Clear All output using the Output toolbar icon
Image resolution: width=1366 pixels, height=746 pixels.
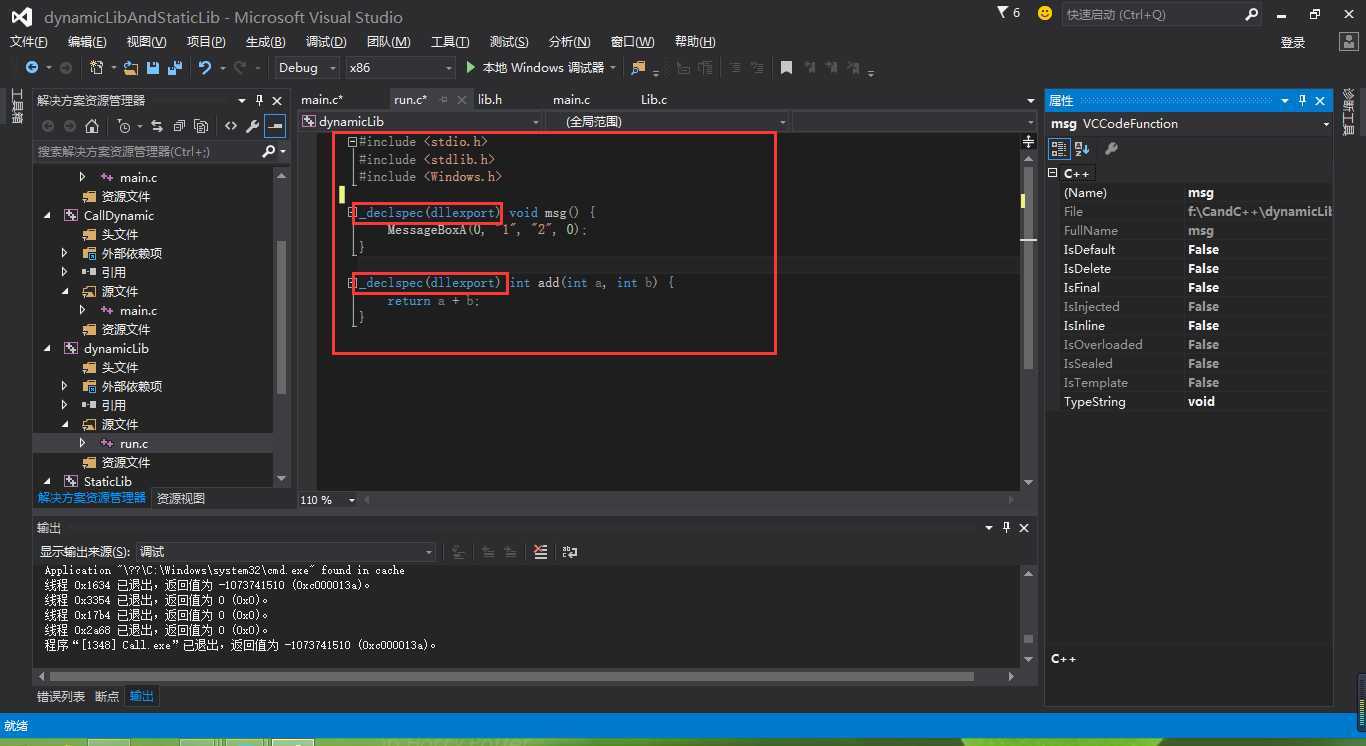point(541,551)
